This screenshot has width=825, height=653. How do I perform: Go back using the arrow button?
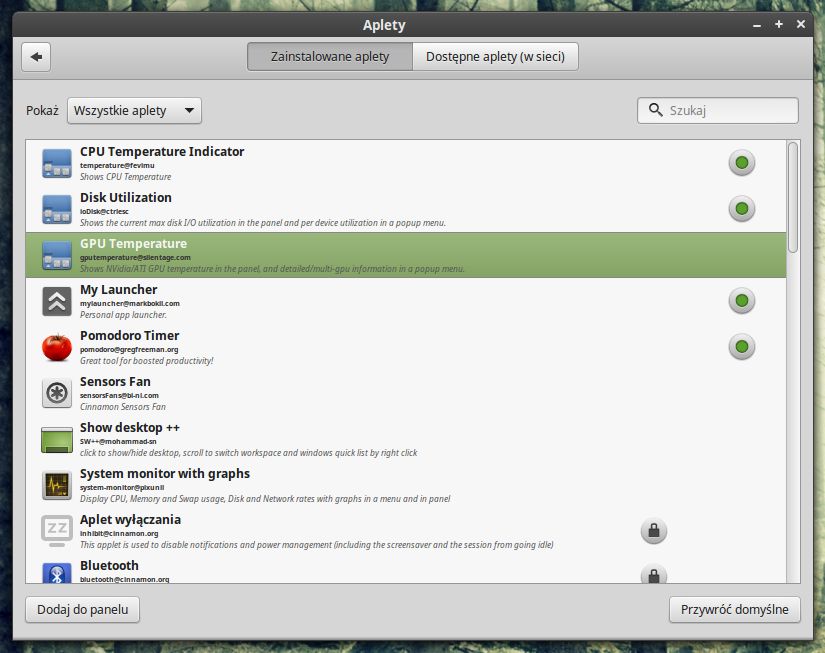click(36, 57)
